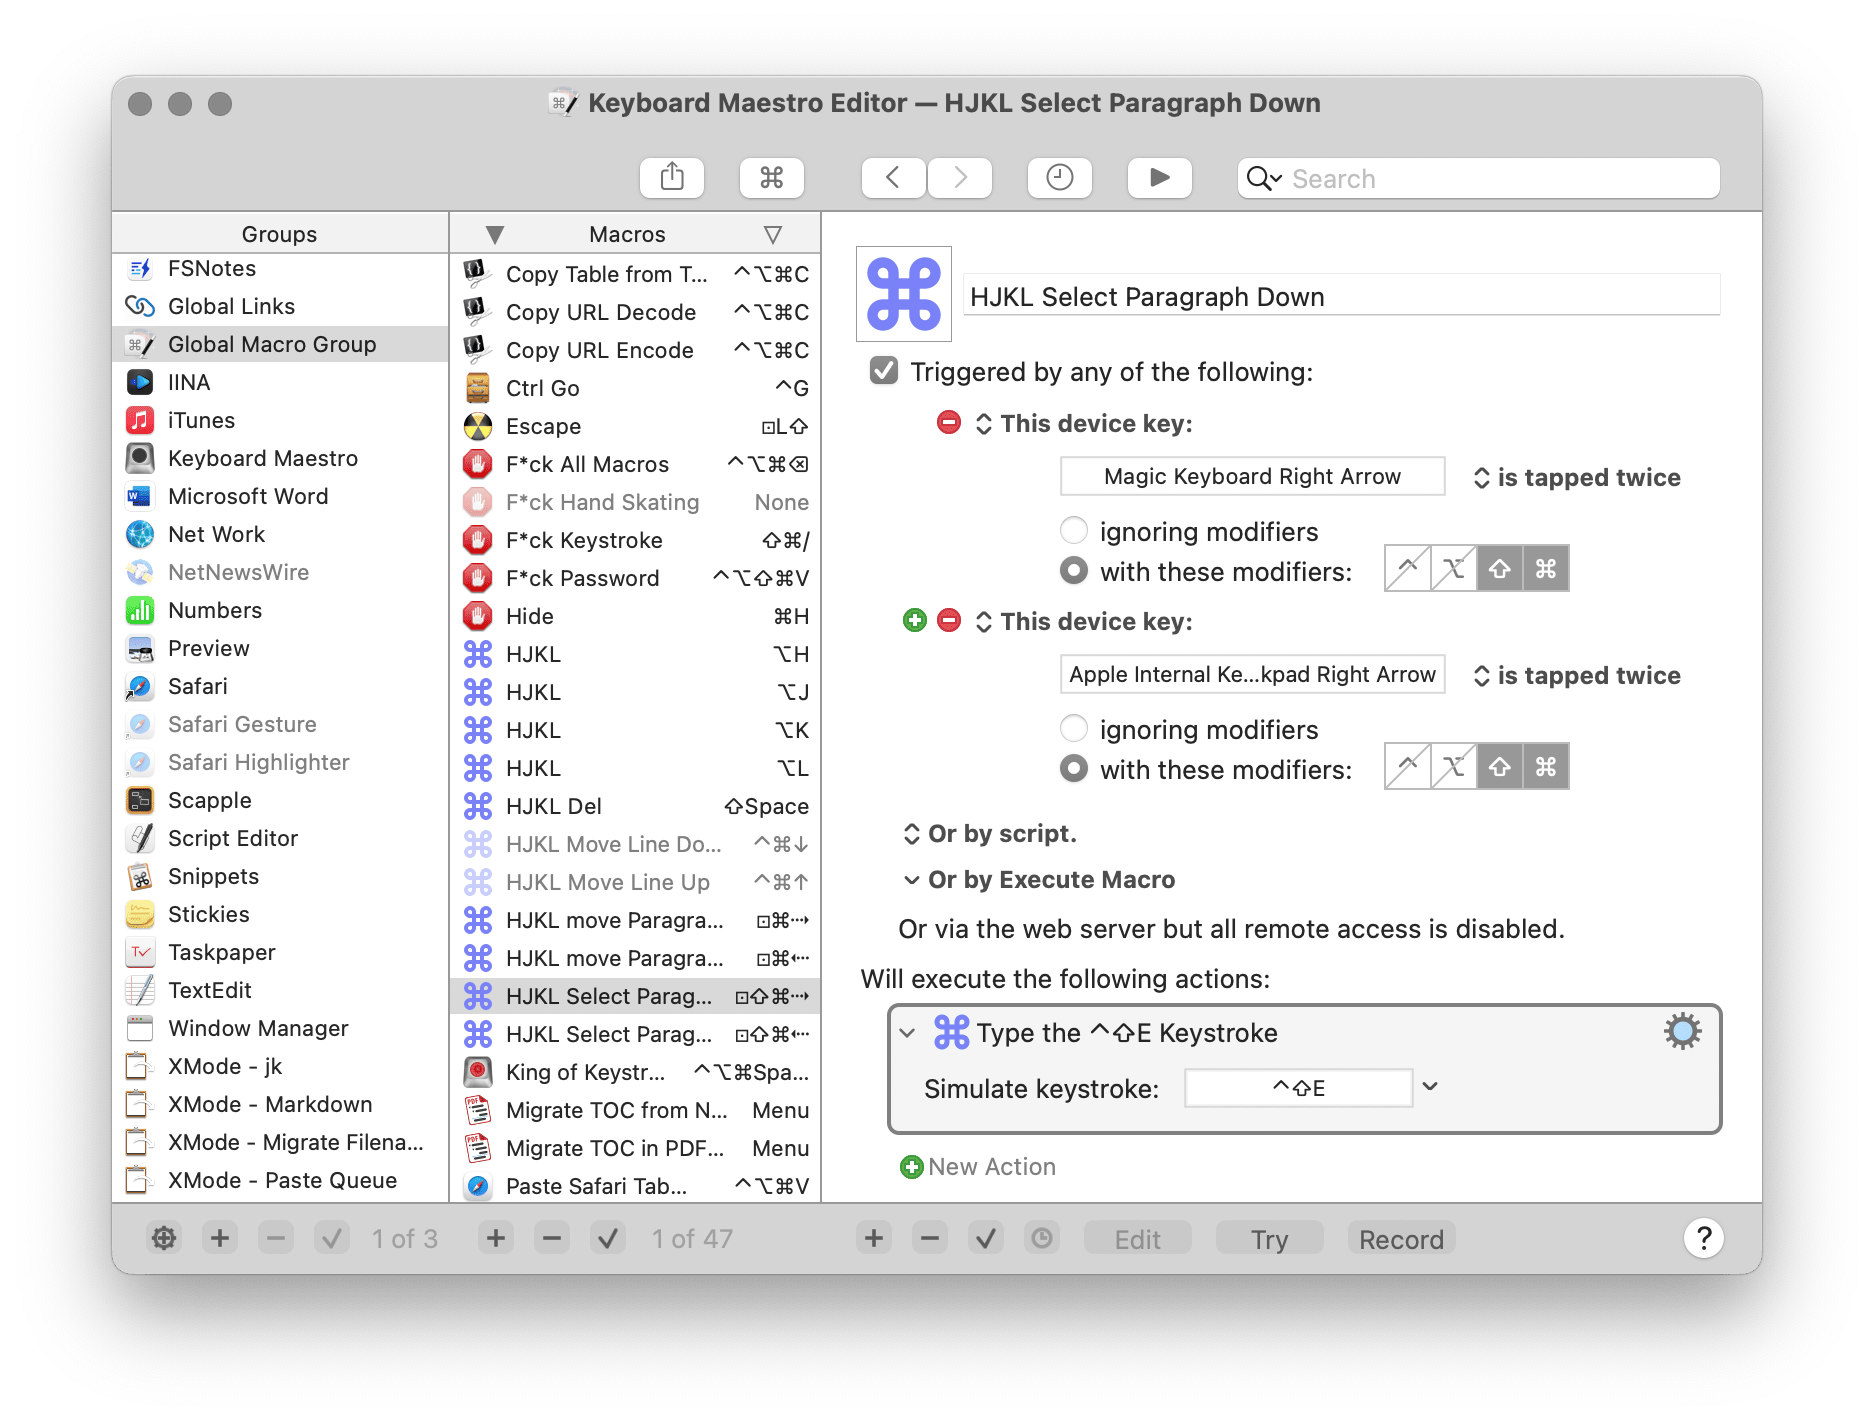1874x1422 pixels.
Task: Select the Window Manager group
Action: tap(280, 1028)
